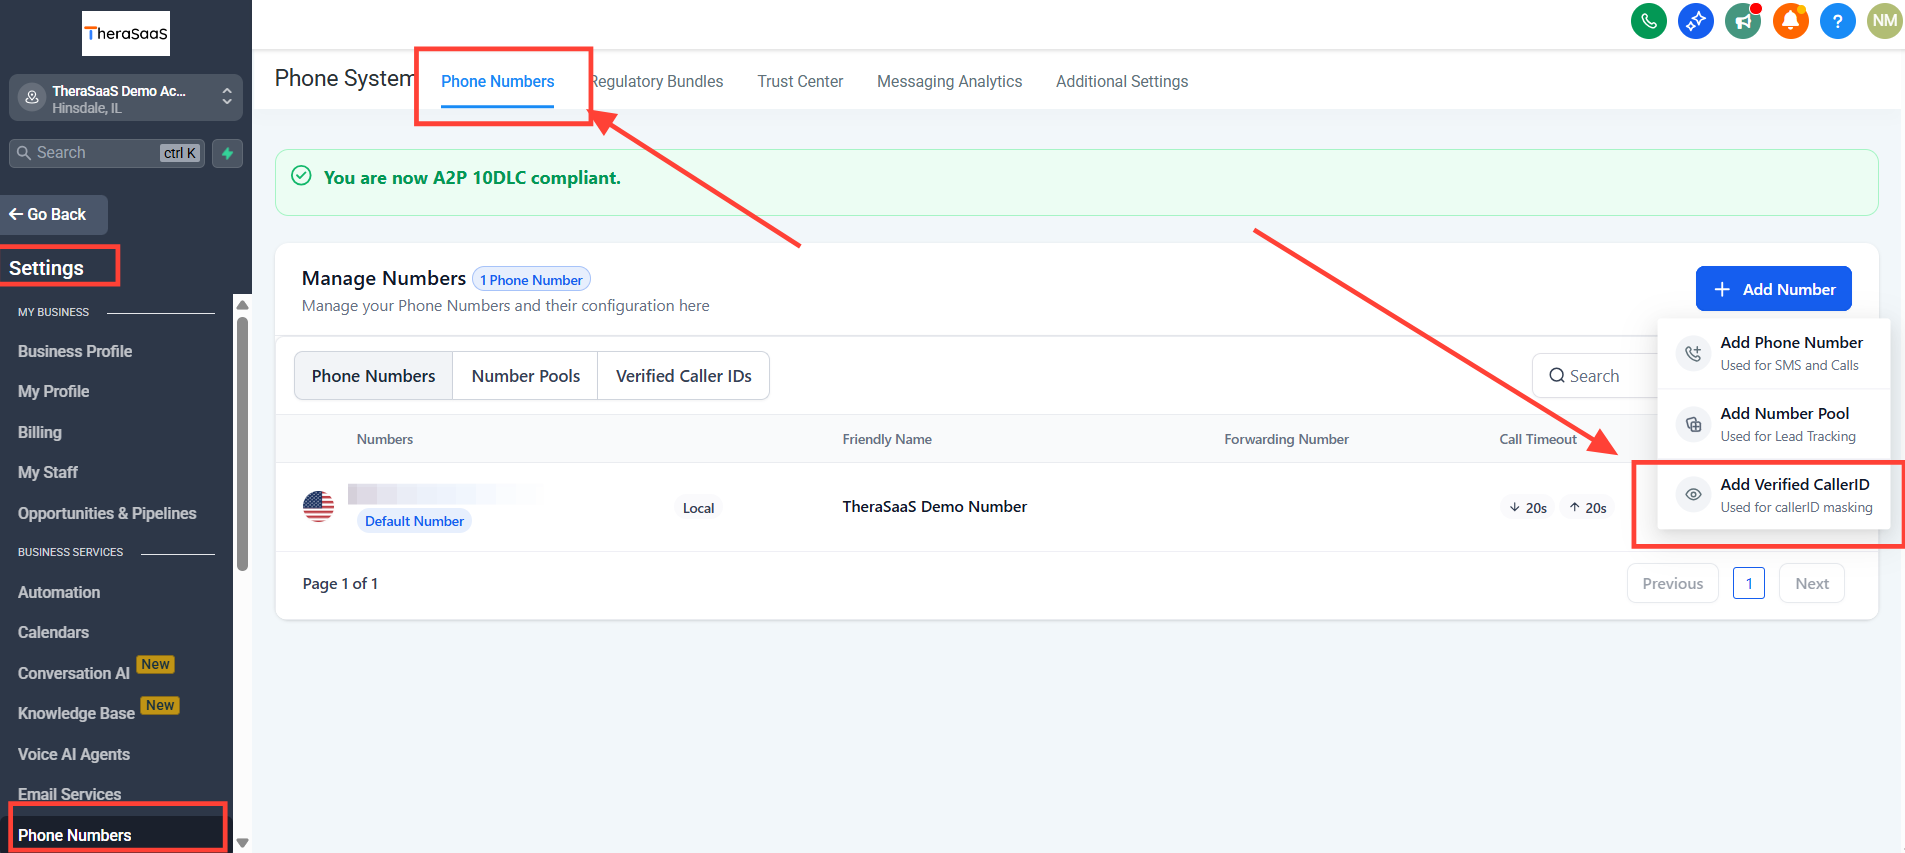
Task: Click the plus icon on Add Number
Action: pyautogui.click(x=1722, y=289)
